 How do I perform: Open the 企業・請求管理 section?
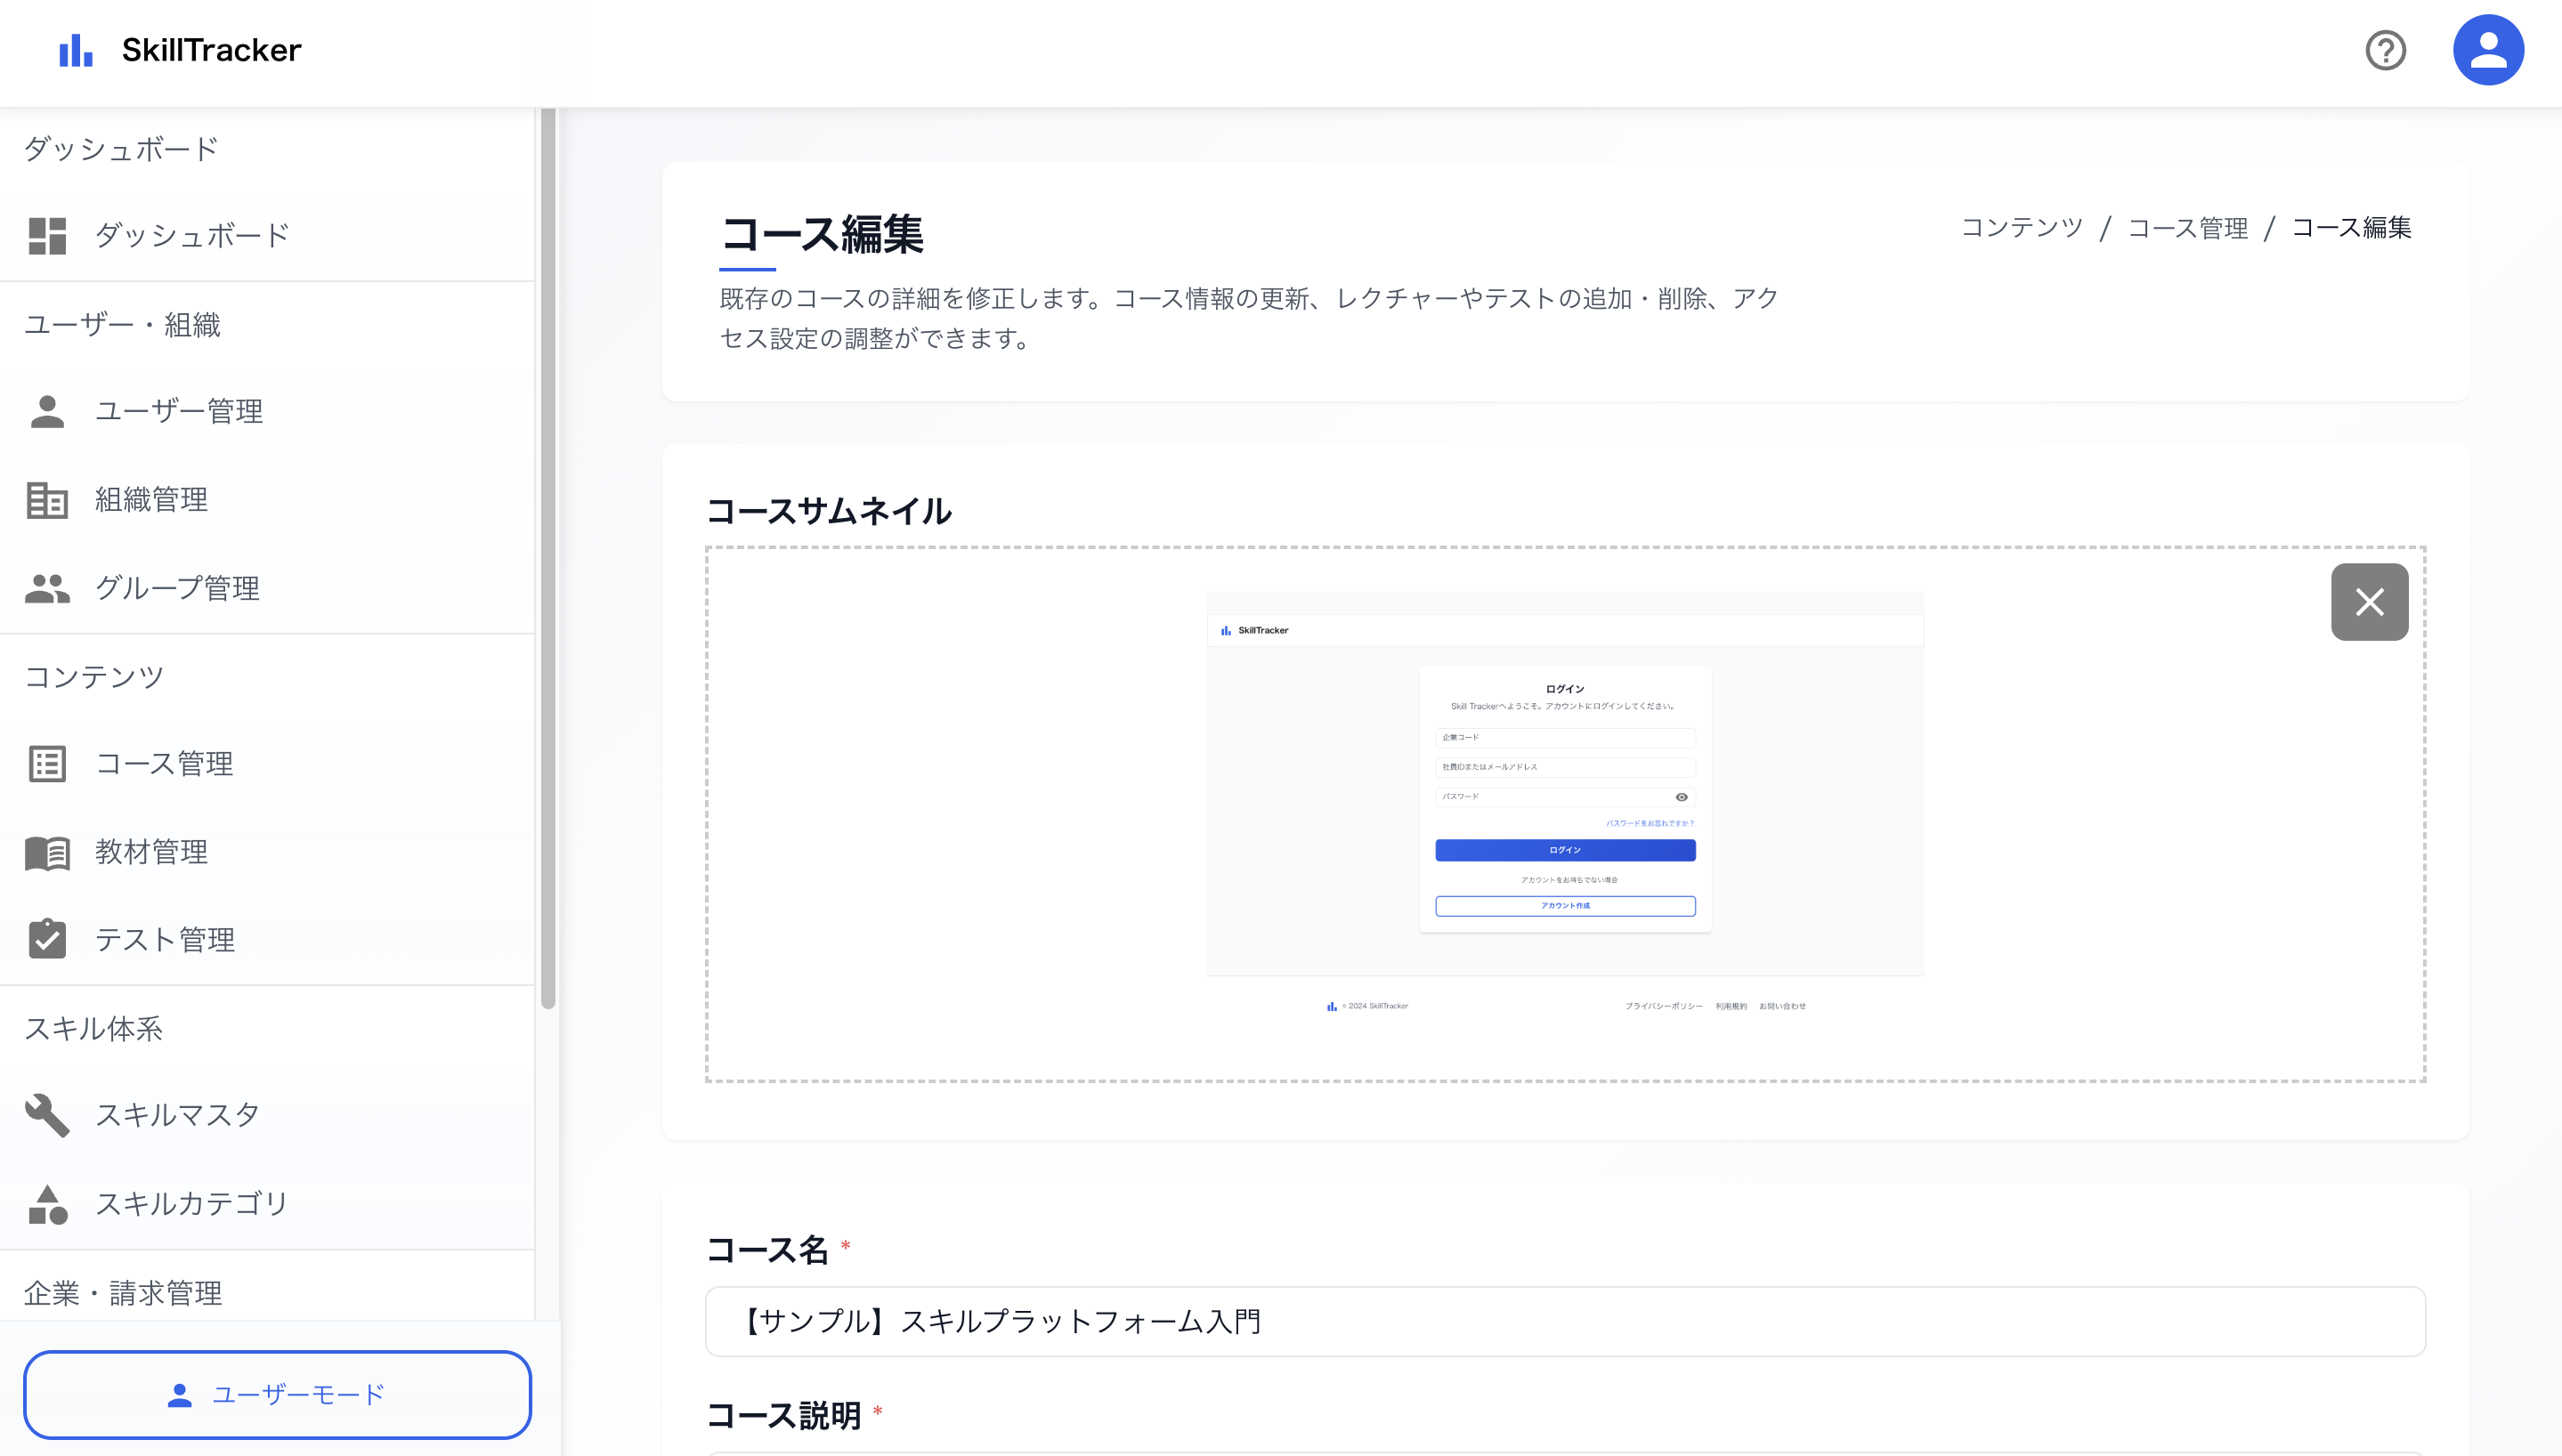point(124,1291)
